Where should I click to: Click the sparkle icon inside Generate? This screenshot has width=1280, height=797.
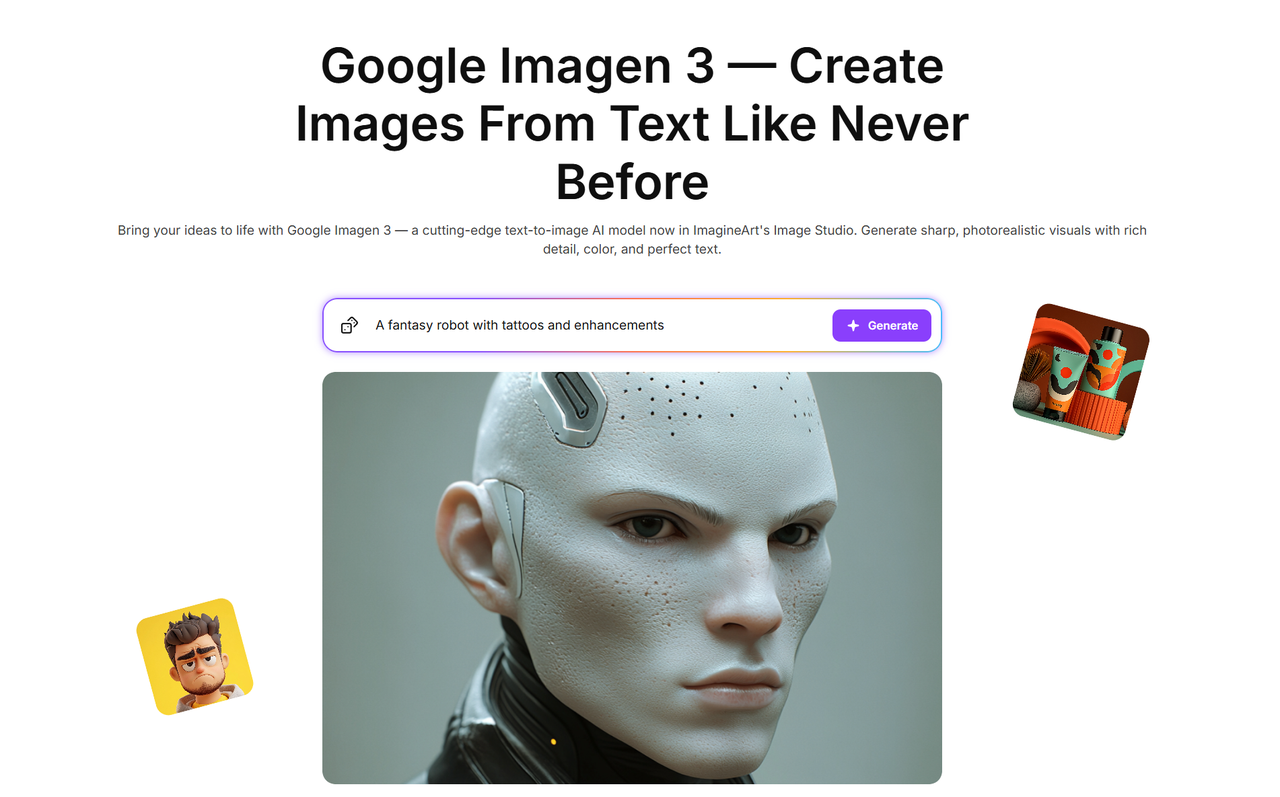853,325
